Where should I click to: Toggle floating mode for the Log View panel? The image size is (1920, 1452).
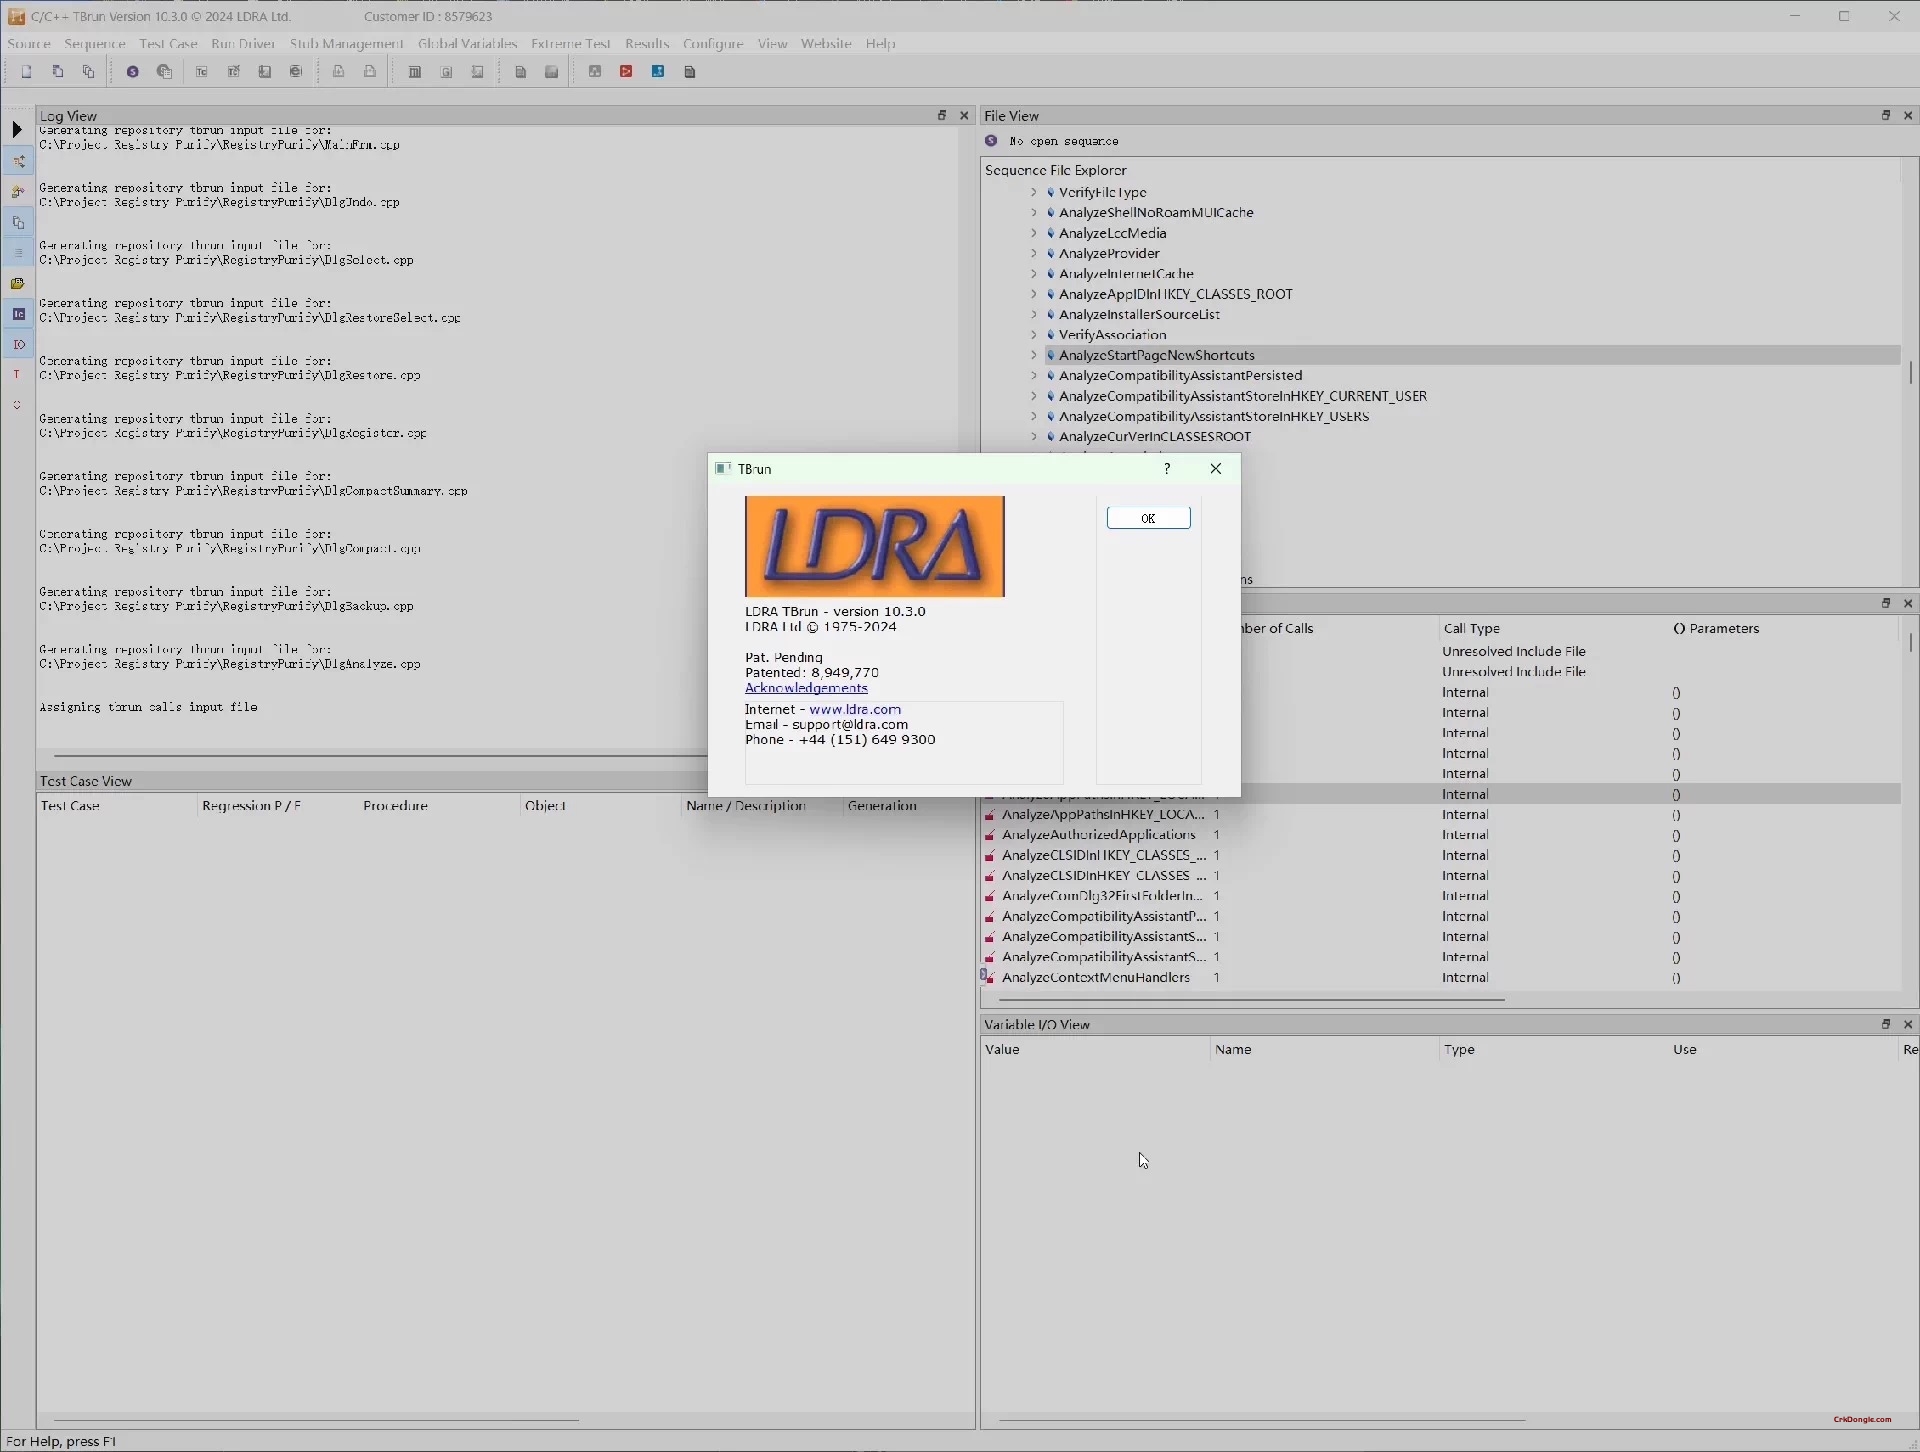(x=942, y=114)
